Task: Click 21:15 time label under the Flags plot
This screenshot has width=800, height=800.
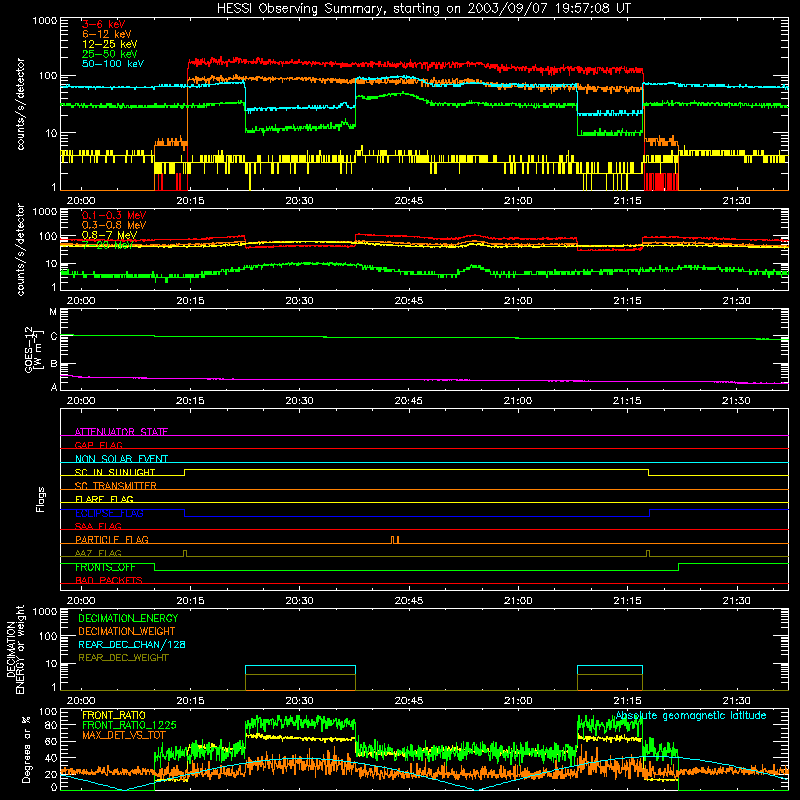Action: 627,601
